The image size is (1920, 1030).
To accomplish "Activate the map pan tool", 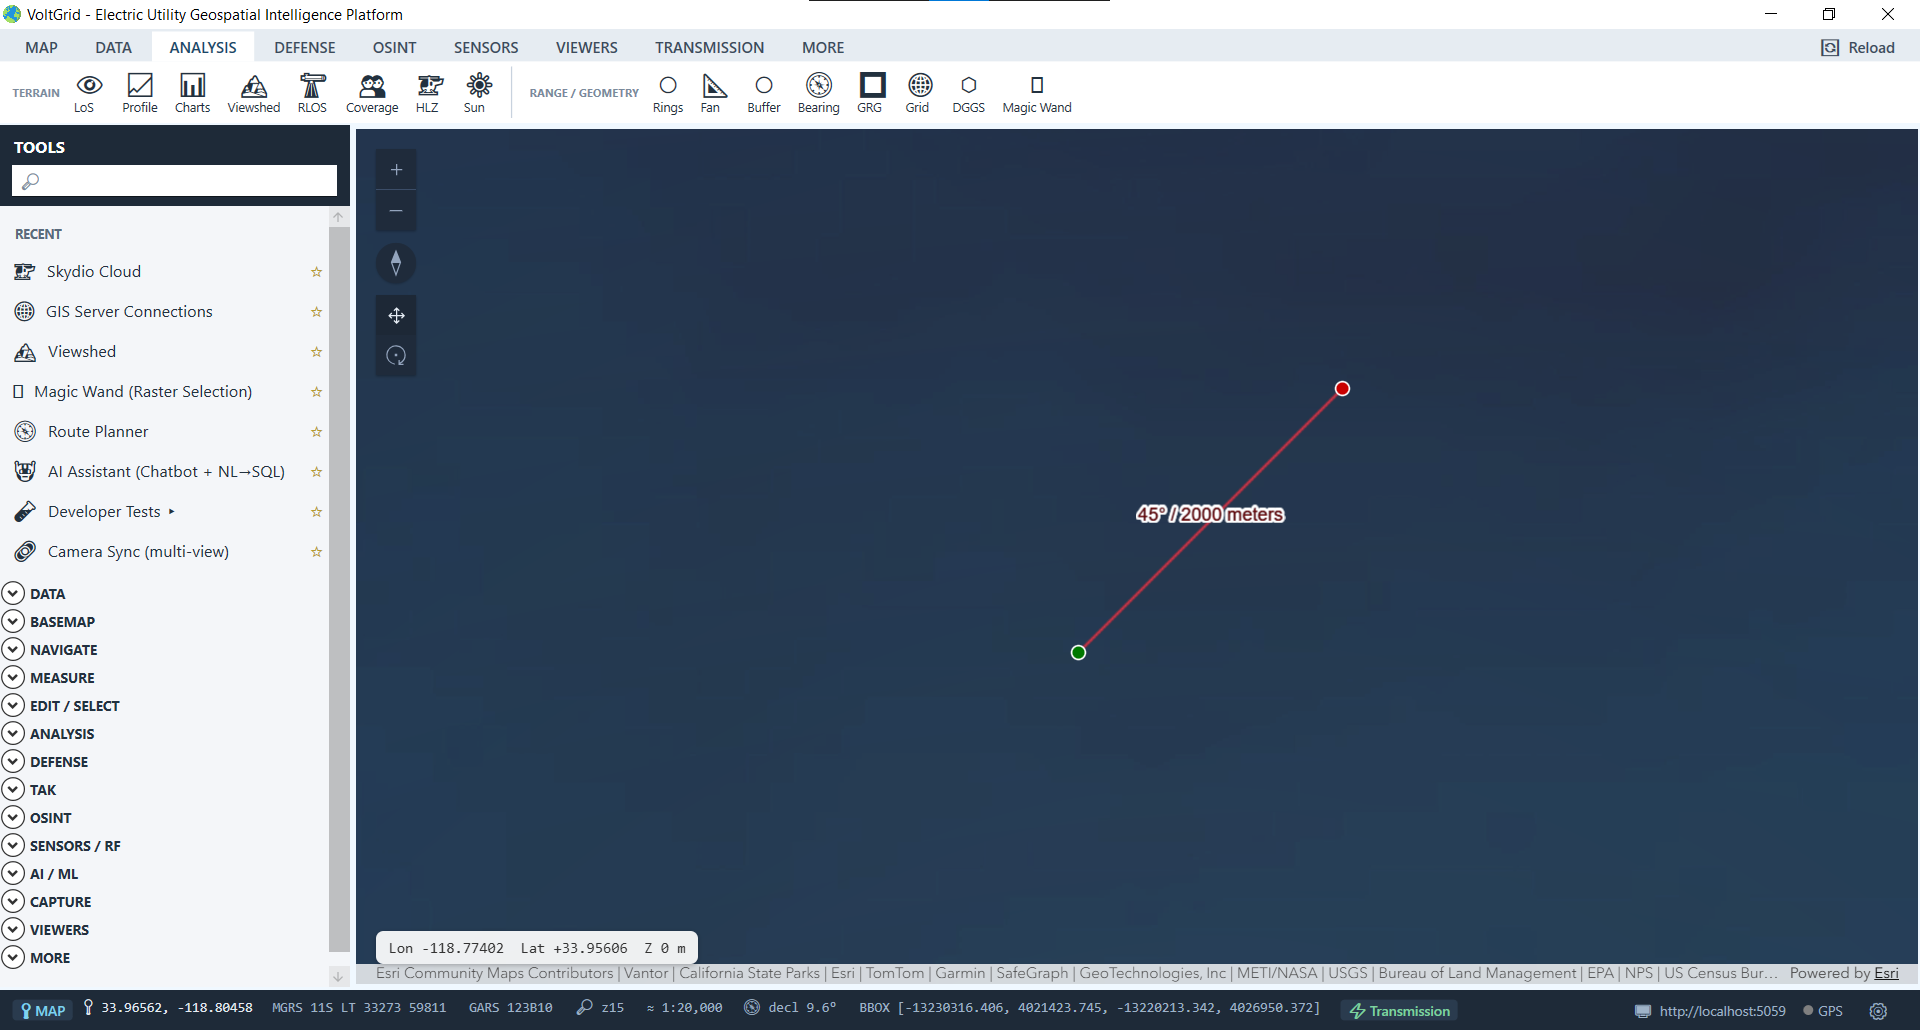I will click(396, 316).
